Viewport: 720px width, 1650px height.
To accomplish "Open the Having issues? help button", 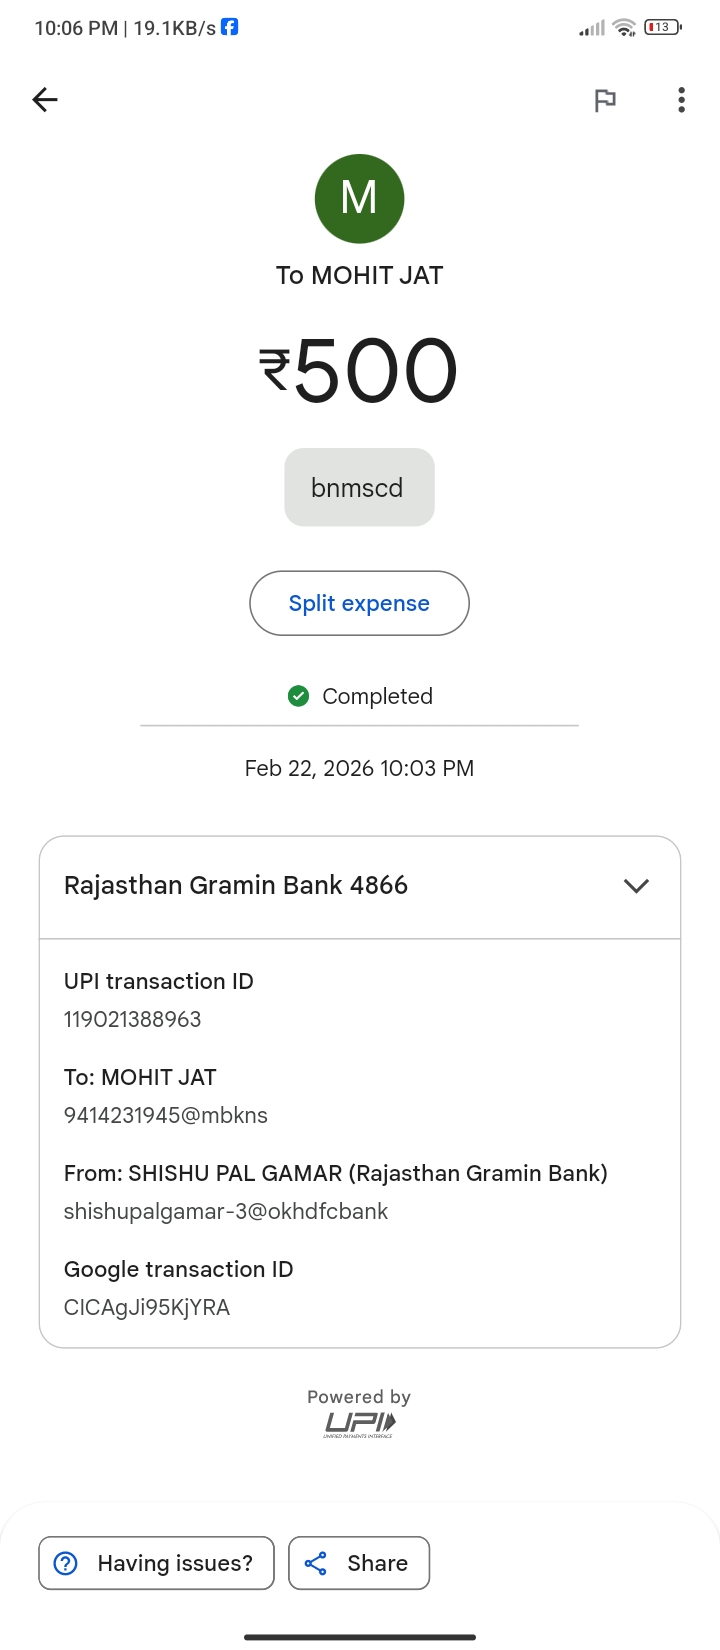I will [156, 1563].
